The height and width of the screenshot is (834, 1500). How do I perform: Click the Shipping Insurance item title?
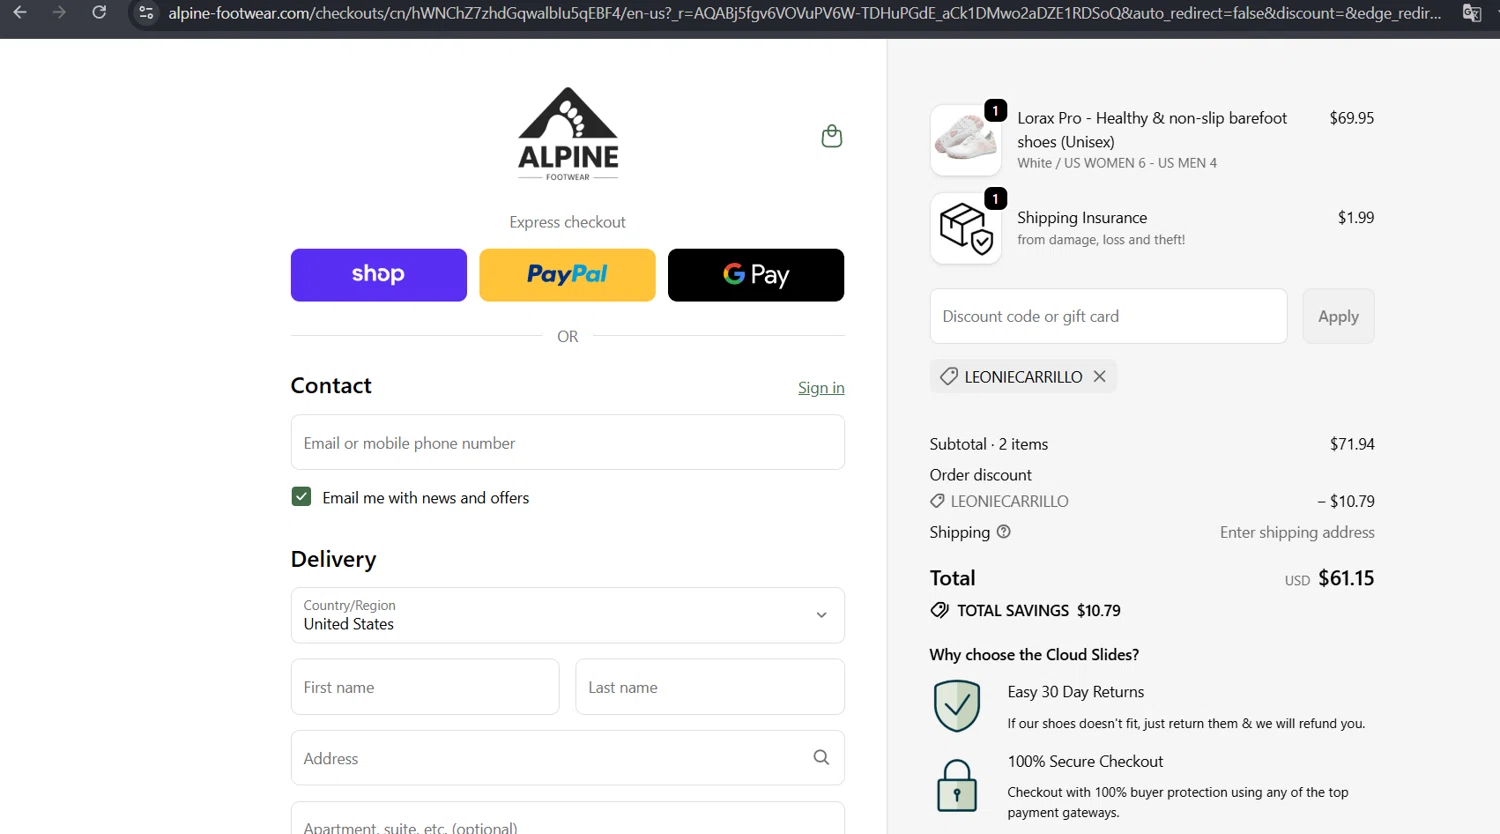(1082, 217)
